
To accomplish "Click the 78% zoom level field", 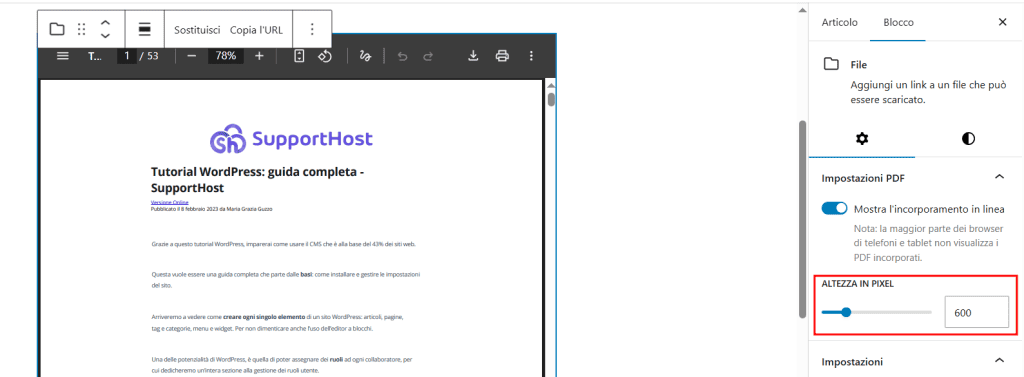I will pos(226,56).
